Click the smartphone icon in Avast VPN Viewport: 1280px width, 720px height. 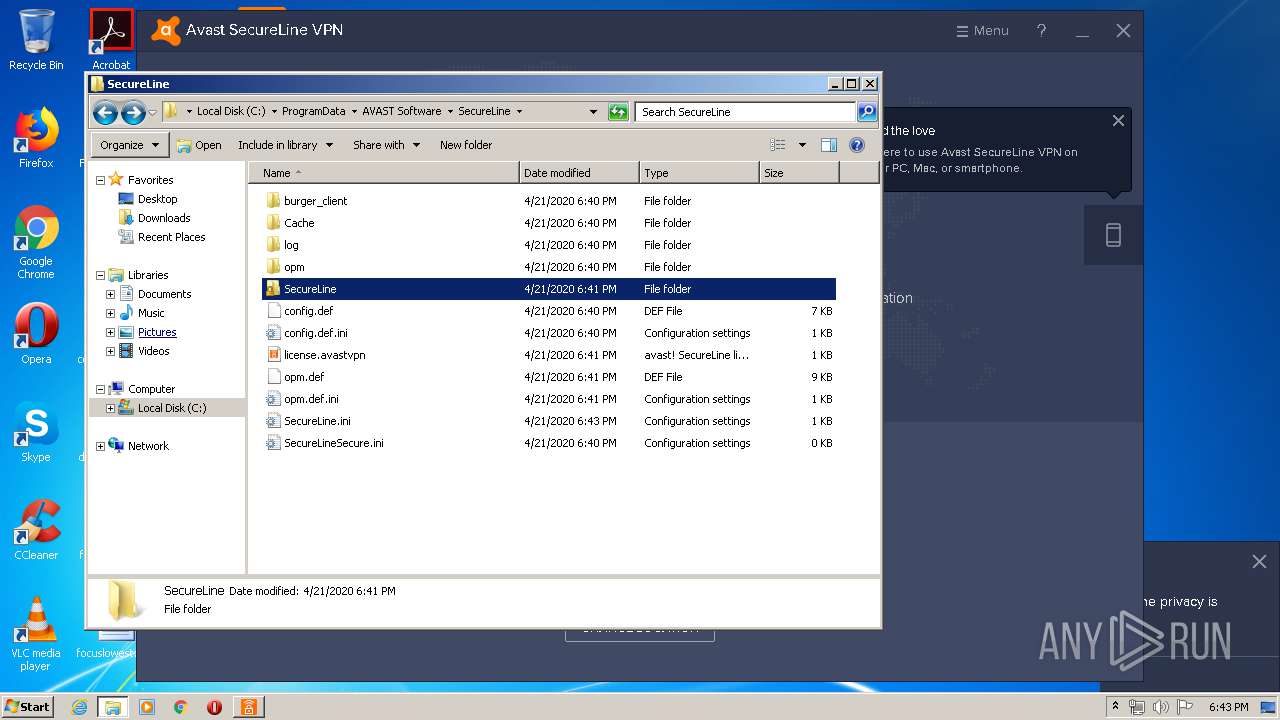point(1113,235)
